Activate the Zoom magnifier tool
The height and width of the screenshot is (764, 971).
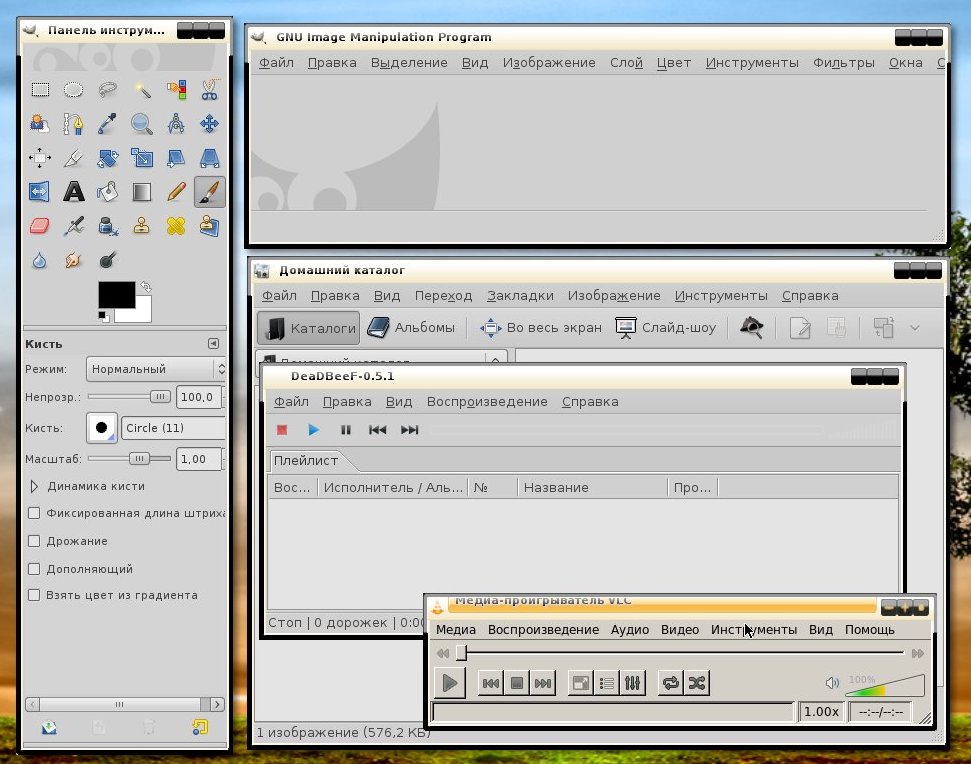(142, 124)
